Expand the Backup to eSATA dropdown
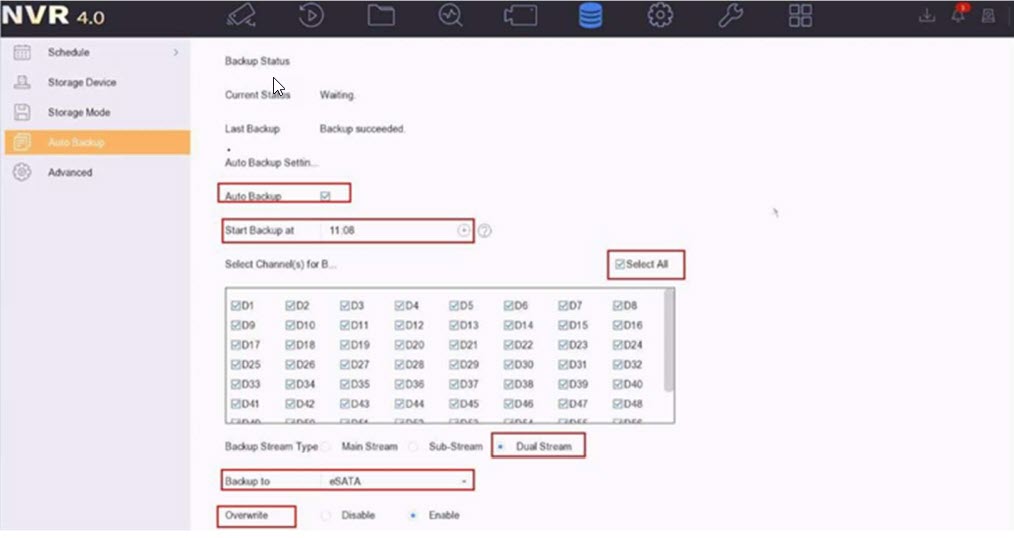The image size is (1014, 538). tap(464, 482)
